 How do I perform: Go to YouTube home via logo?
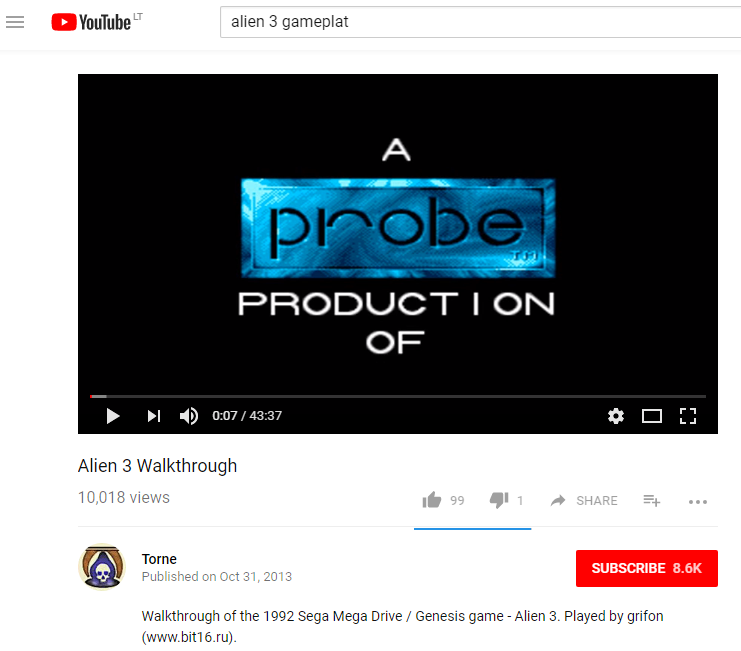tap(91, 22)
